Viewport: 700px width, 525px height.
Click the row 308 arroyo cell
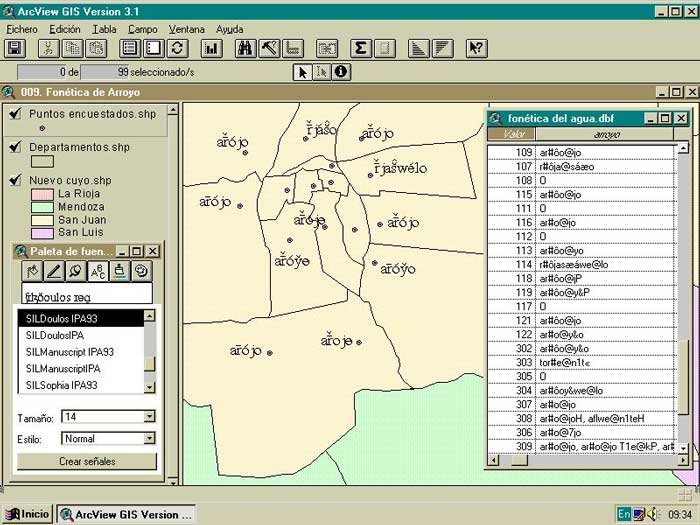pyautogui.click(x=605, y=418)
